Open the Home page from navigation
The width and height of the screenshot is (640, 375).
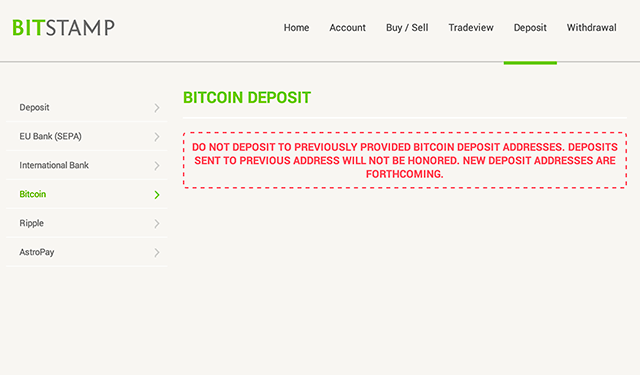(296, 28)
